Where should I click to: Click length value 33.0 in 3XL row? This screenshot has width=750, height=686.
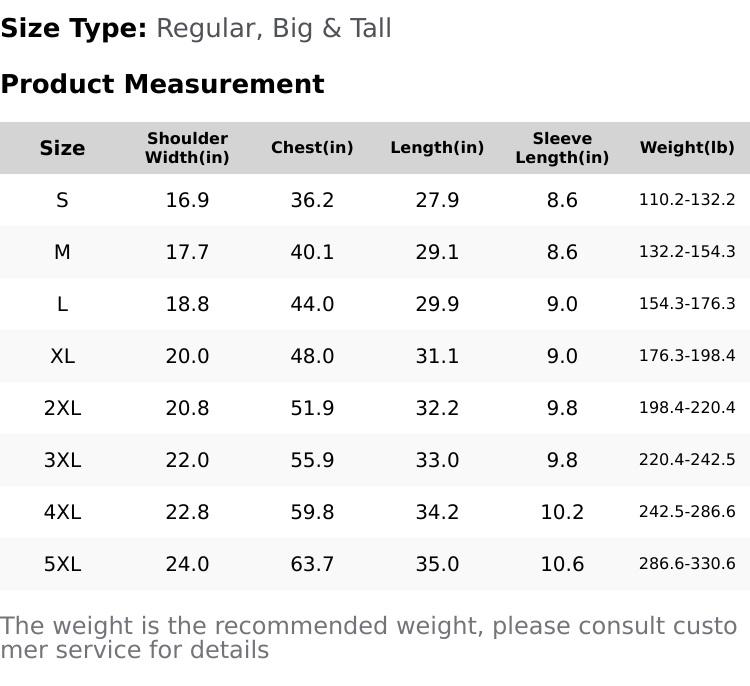pos(437,460)
